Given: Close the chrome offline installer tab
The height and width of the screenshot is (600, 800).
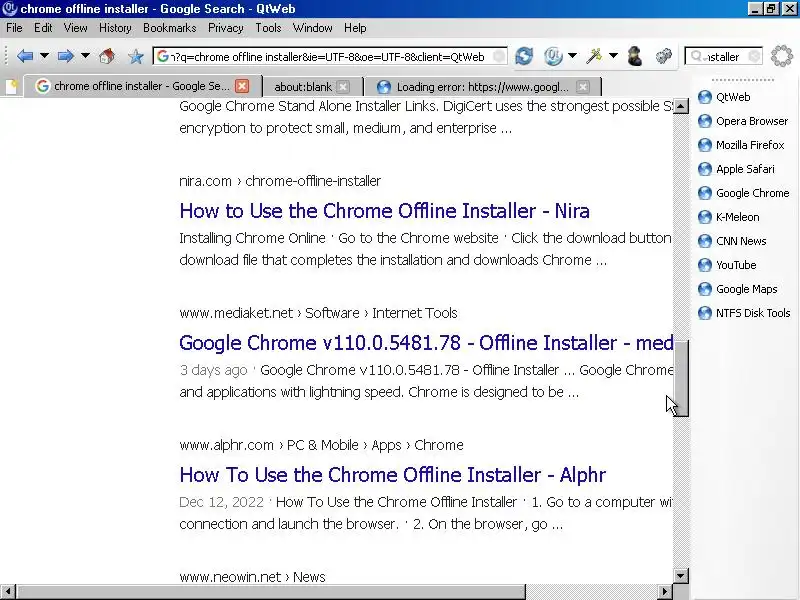Looking at the screenshot, I should [242, 86].
